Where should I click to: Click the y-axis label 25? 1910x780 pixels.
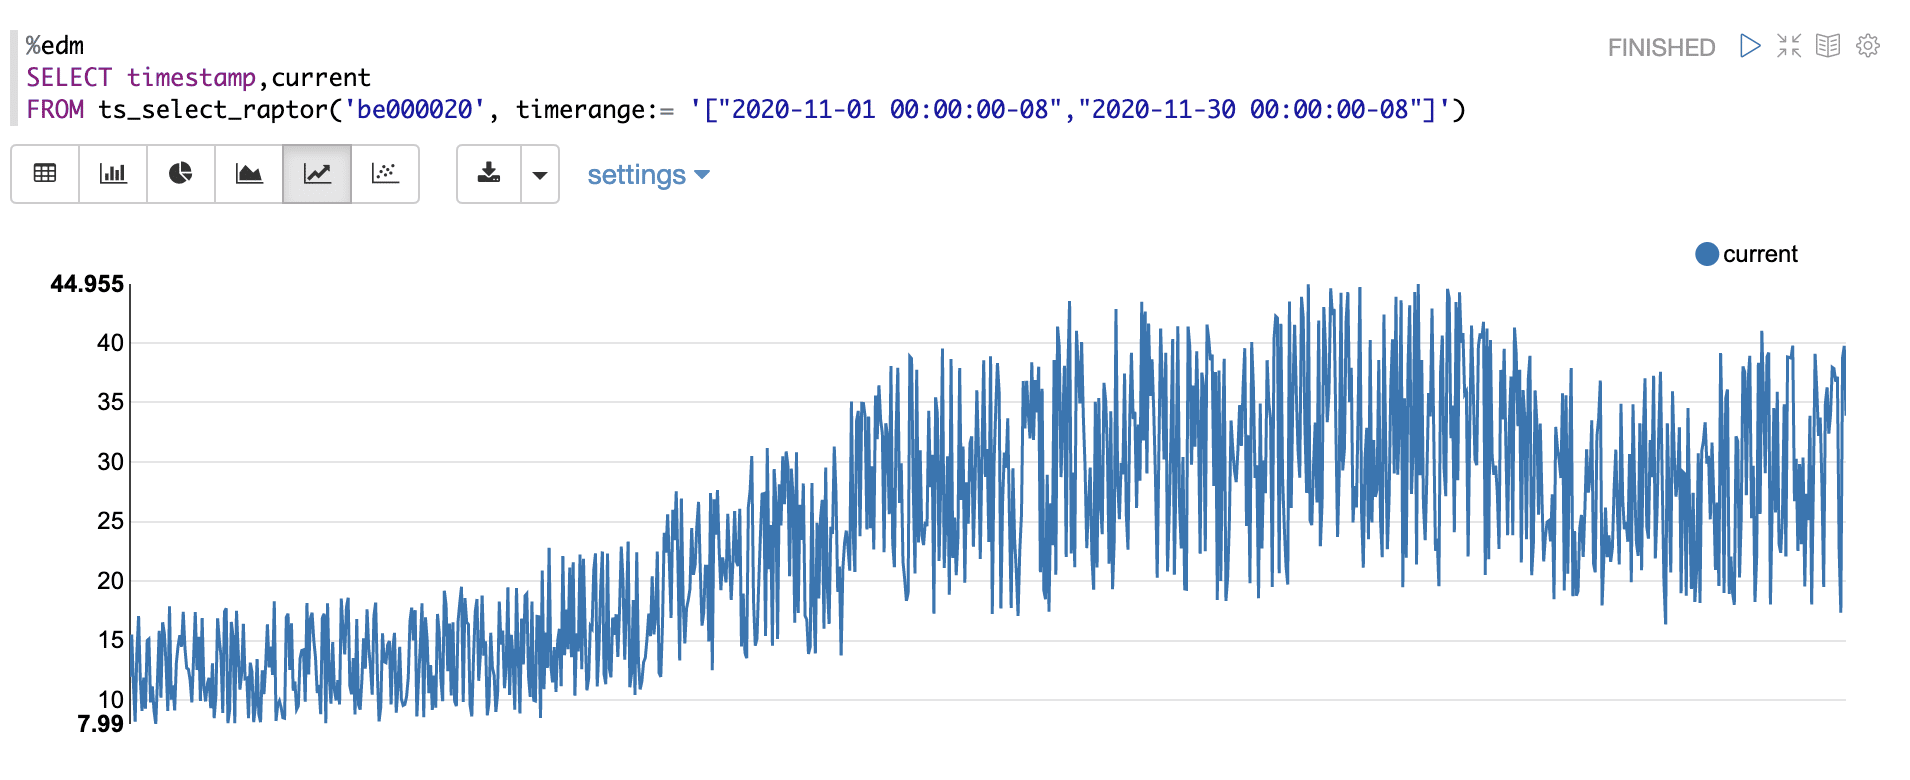tap(110, 521)
